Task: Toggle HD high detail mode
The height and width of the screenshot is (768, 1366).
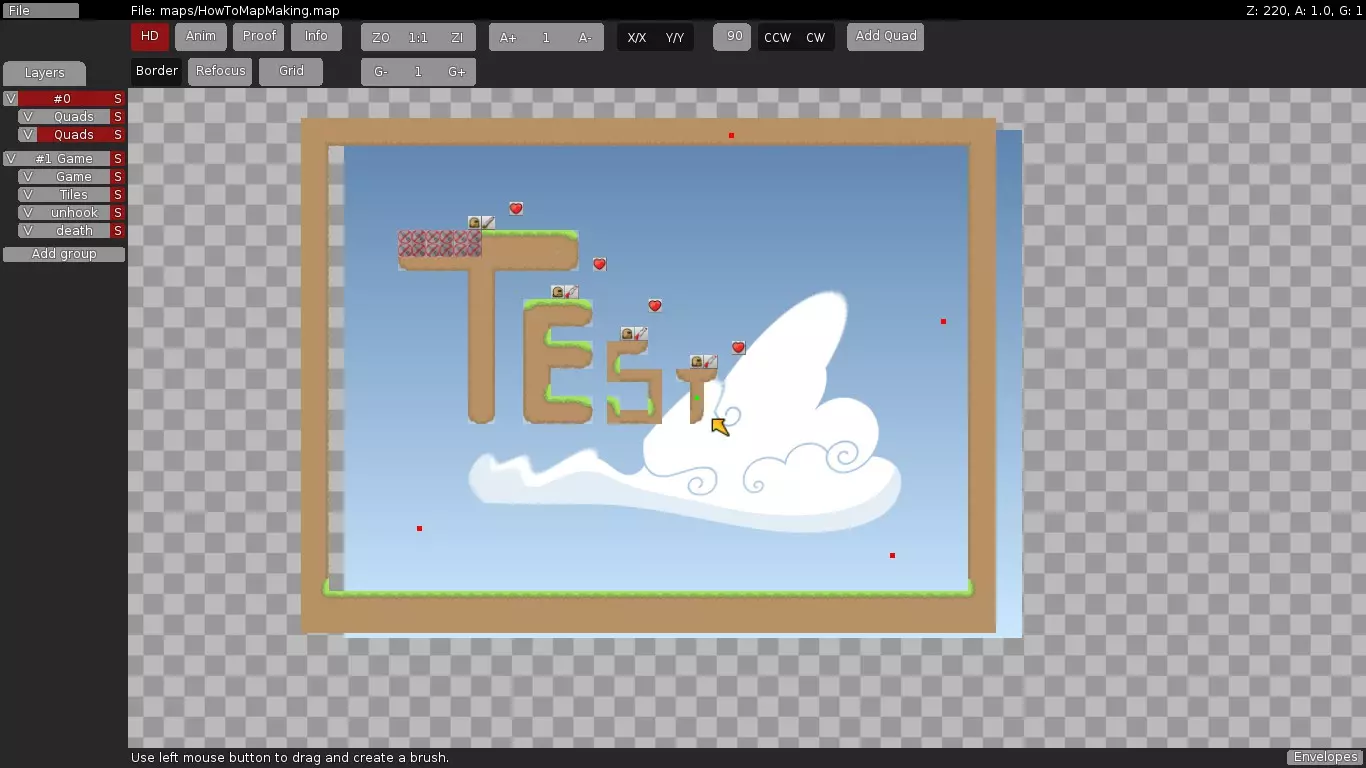Action: [x=149, y=37]
